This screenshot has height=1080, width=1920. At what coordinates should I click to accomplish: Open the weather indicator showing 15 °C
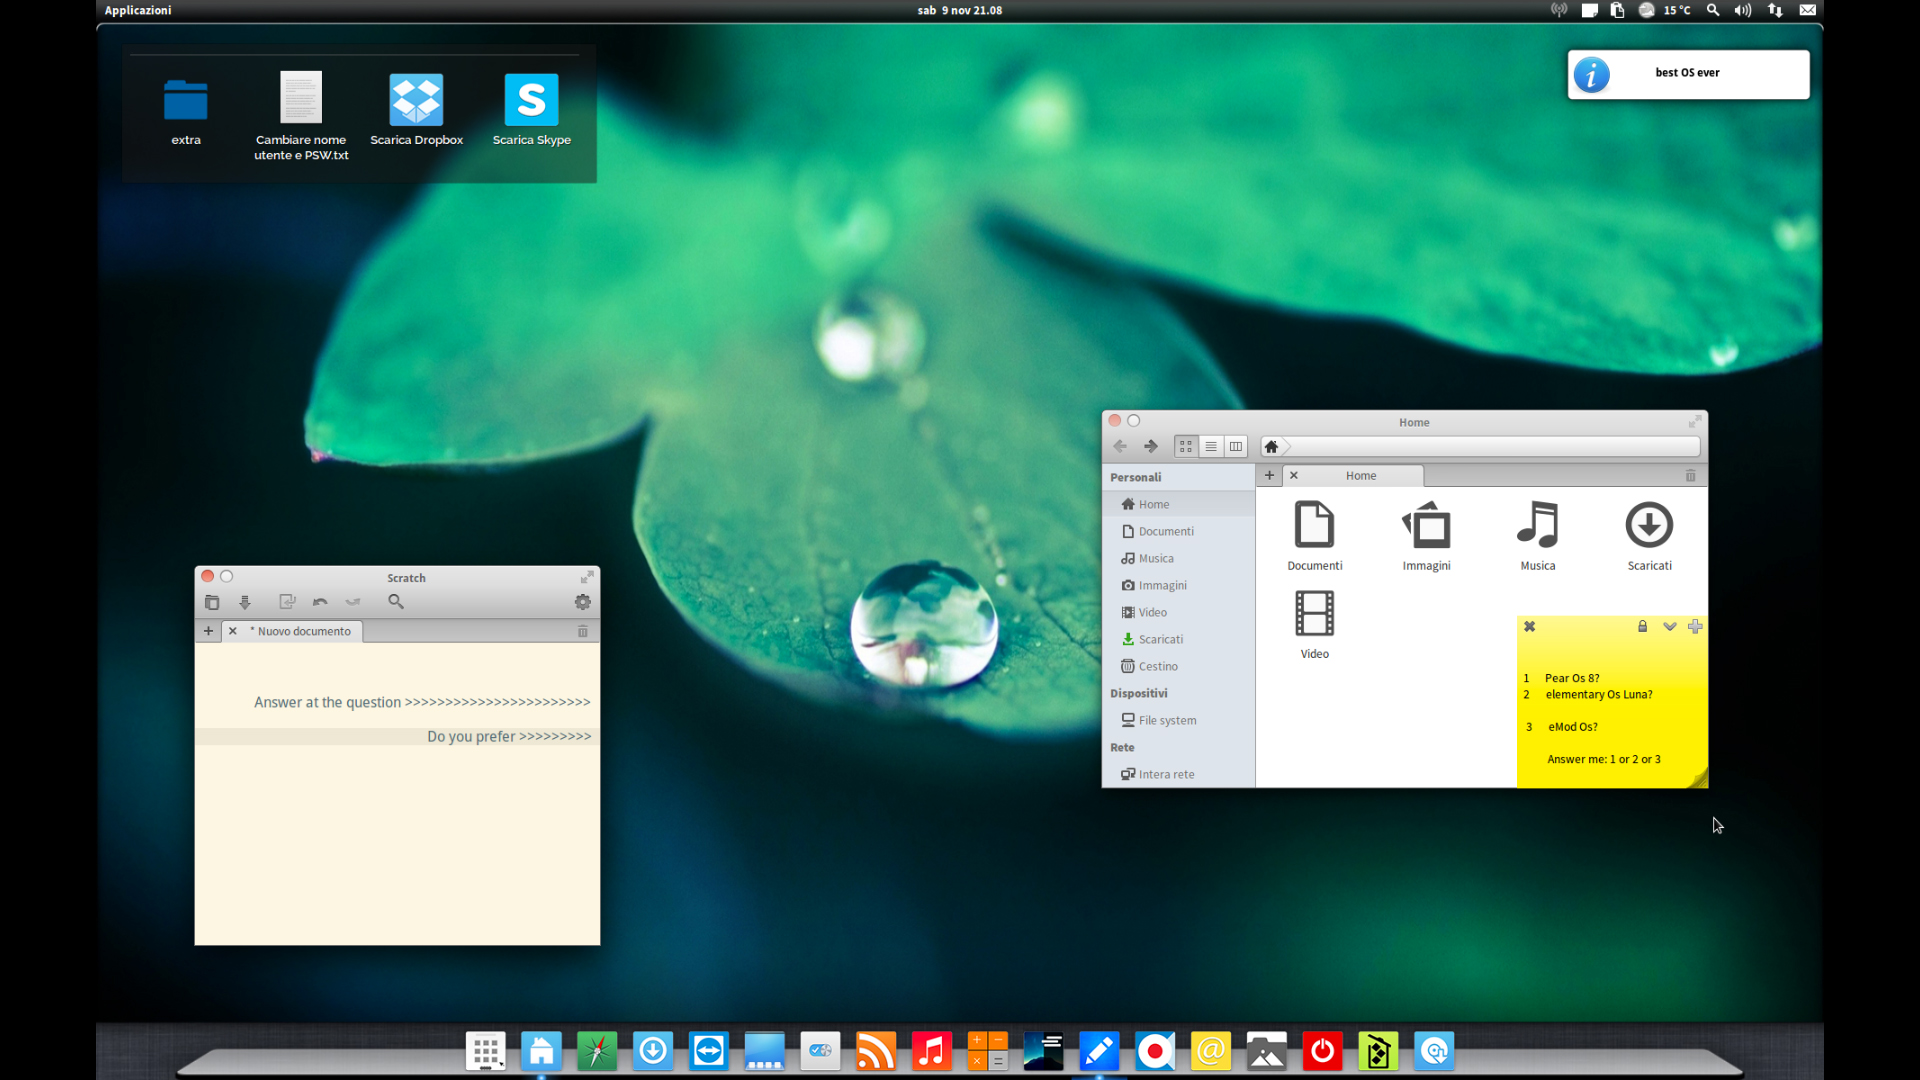[x=1665, y=10]
